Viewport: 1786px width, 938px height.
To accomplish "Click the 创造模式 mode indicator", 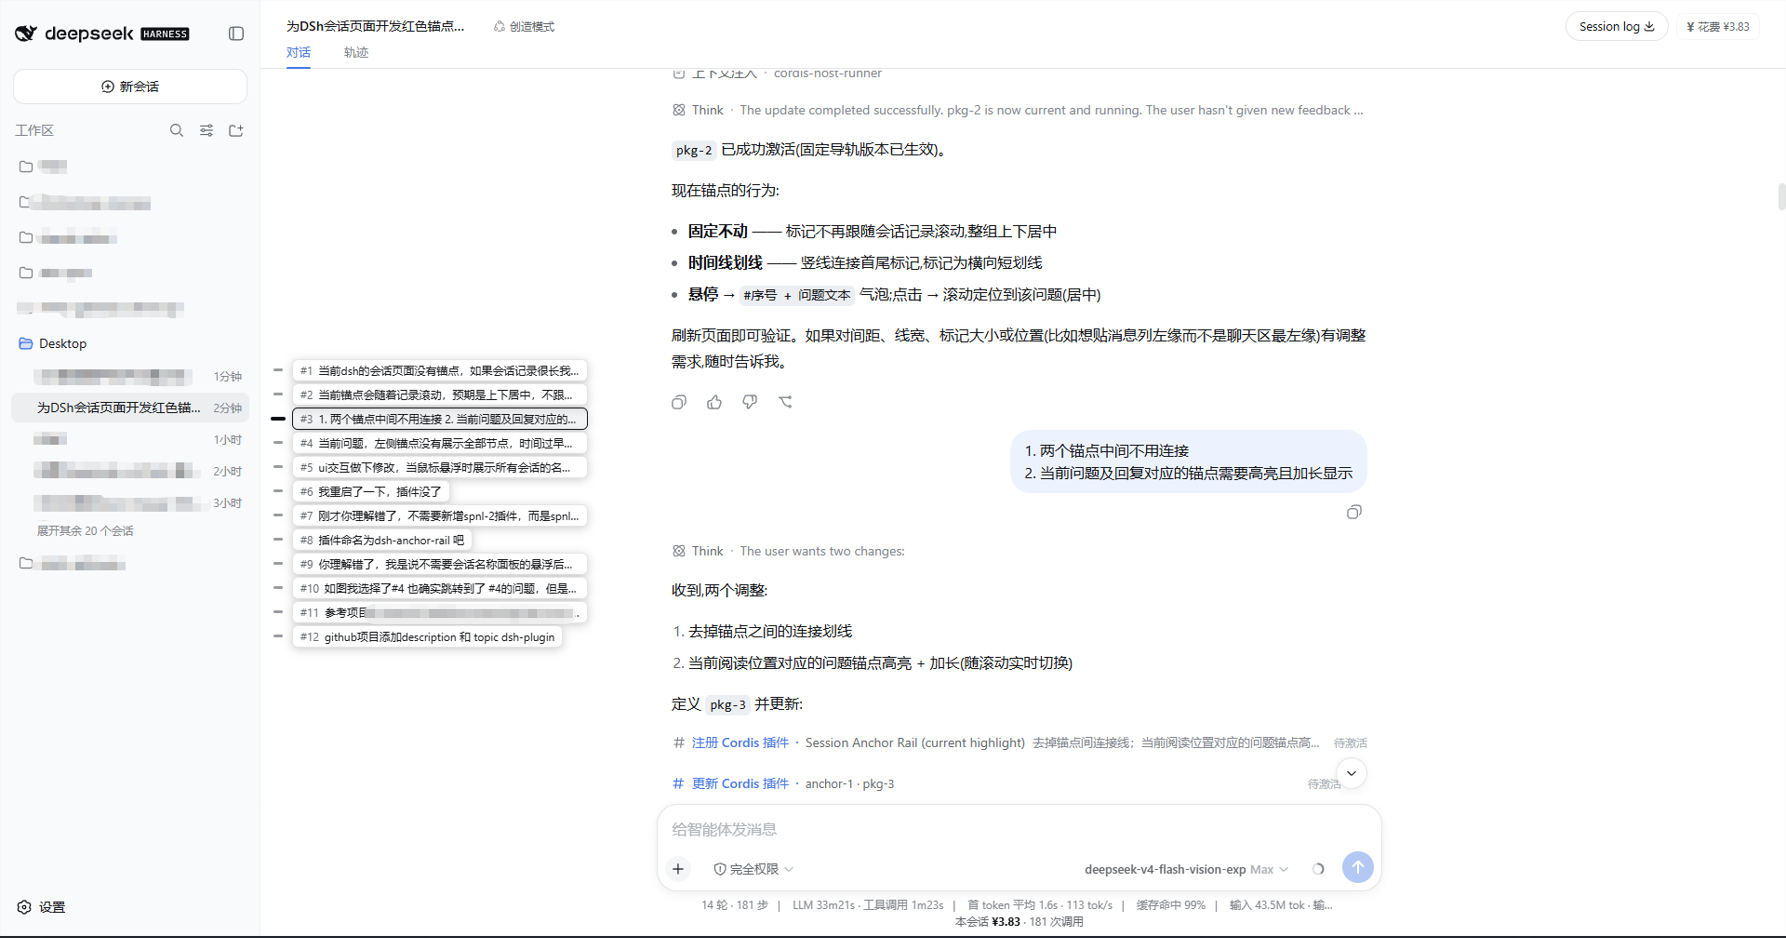I will pyautogui.click(x=524, y=27).
